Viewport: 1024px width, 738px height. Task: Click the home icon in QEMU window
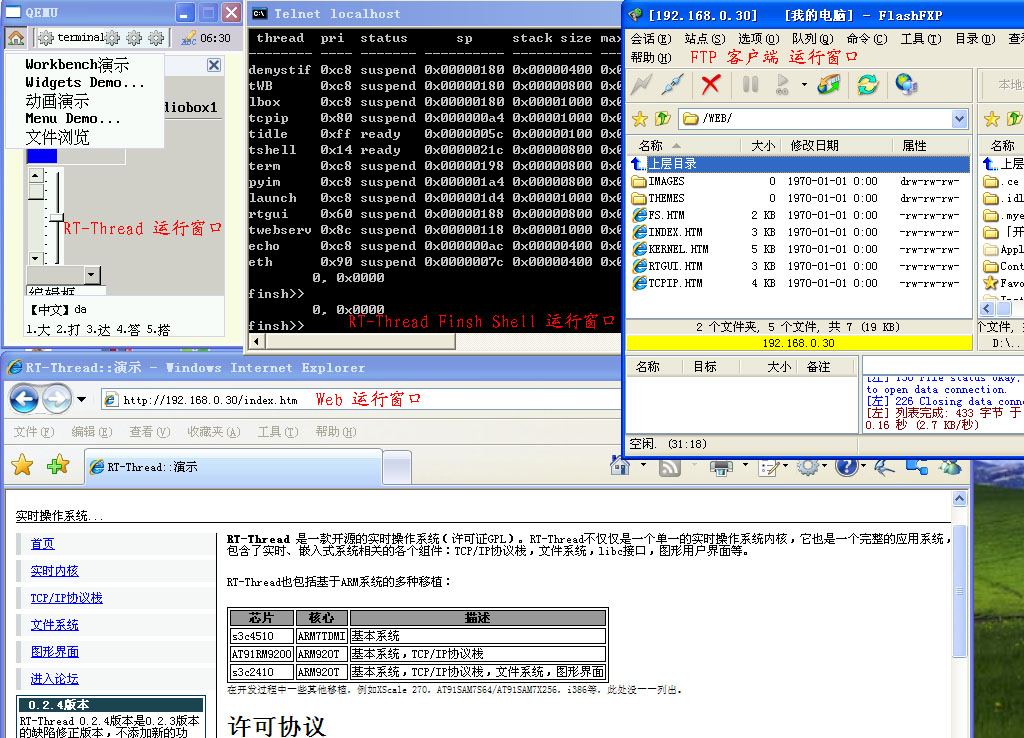click(x=16, y=38)
